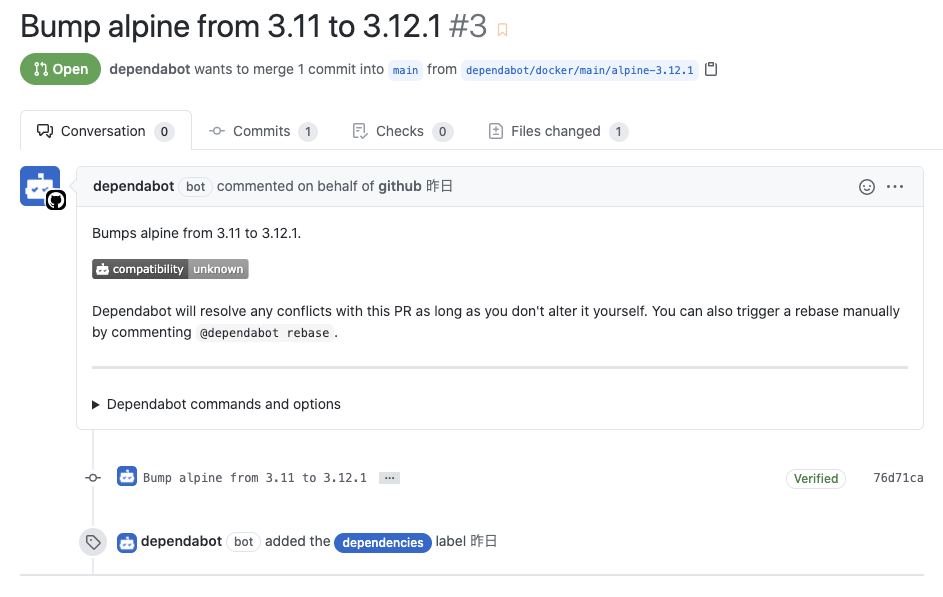The height and width of the screenshot is (597, 943).
Task: Click the GitHub logo badge on avatar
Action: [57, 201]
